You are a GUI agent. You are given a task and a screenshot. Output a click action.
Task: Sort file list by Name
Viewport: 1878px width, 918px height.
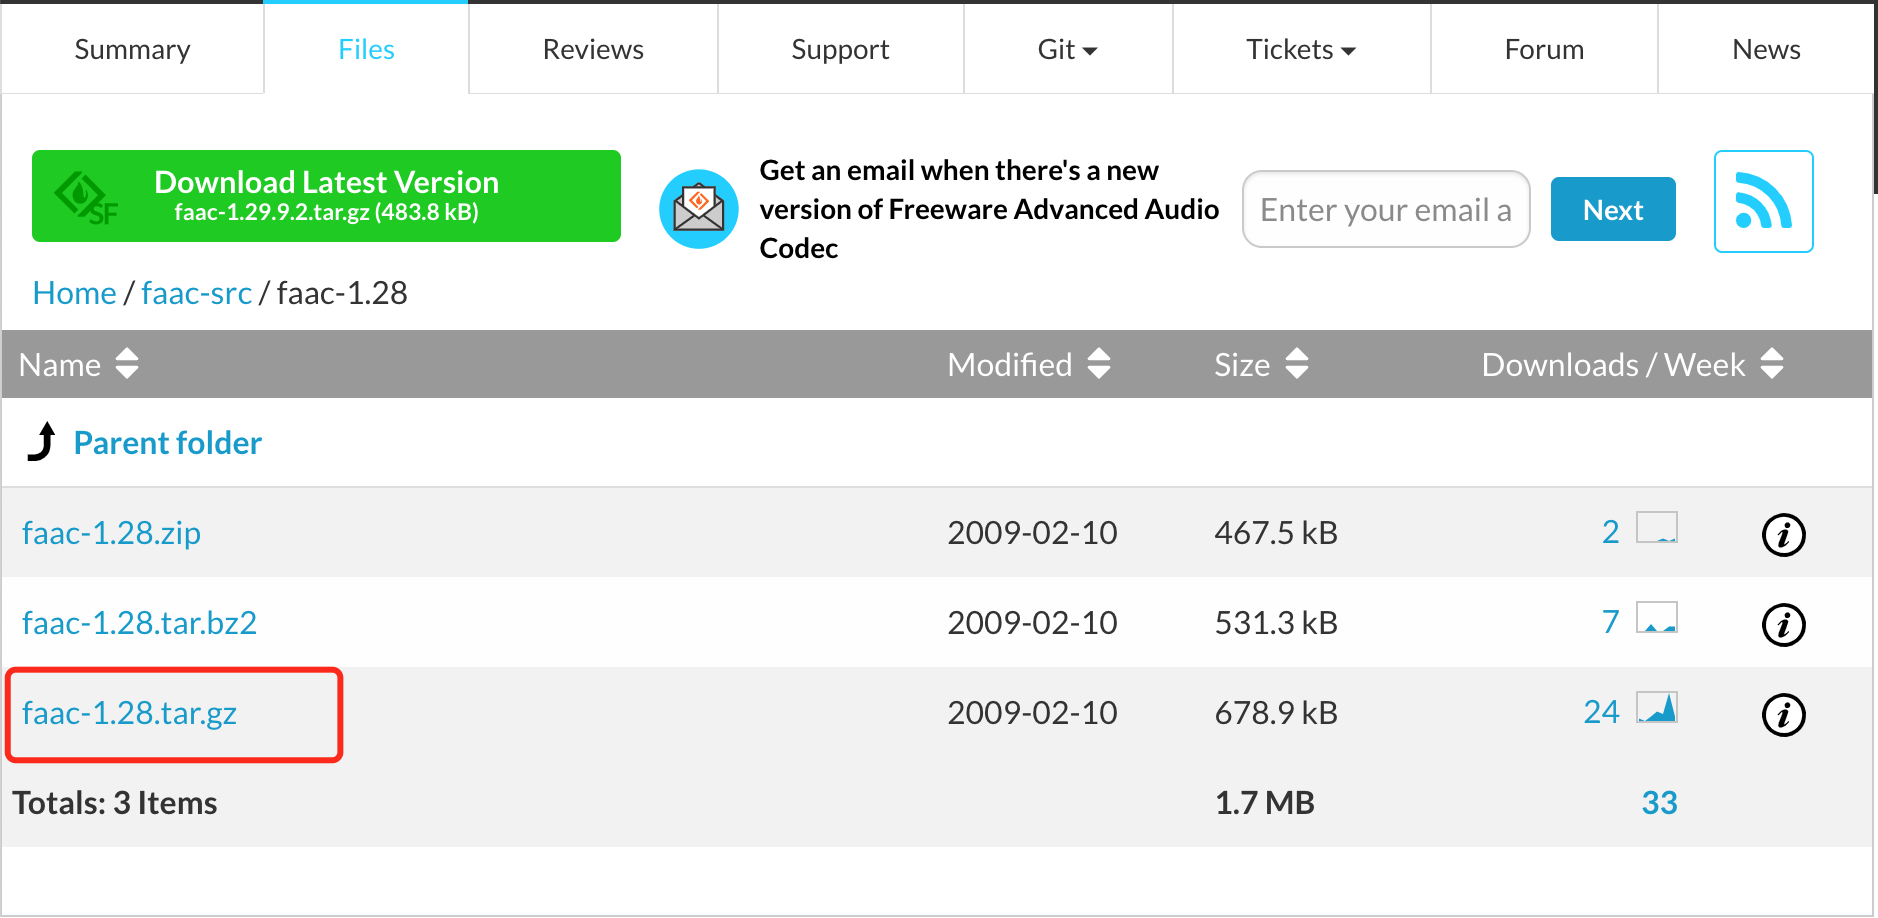(127, 364)
